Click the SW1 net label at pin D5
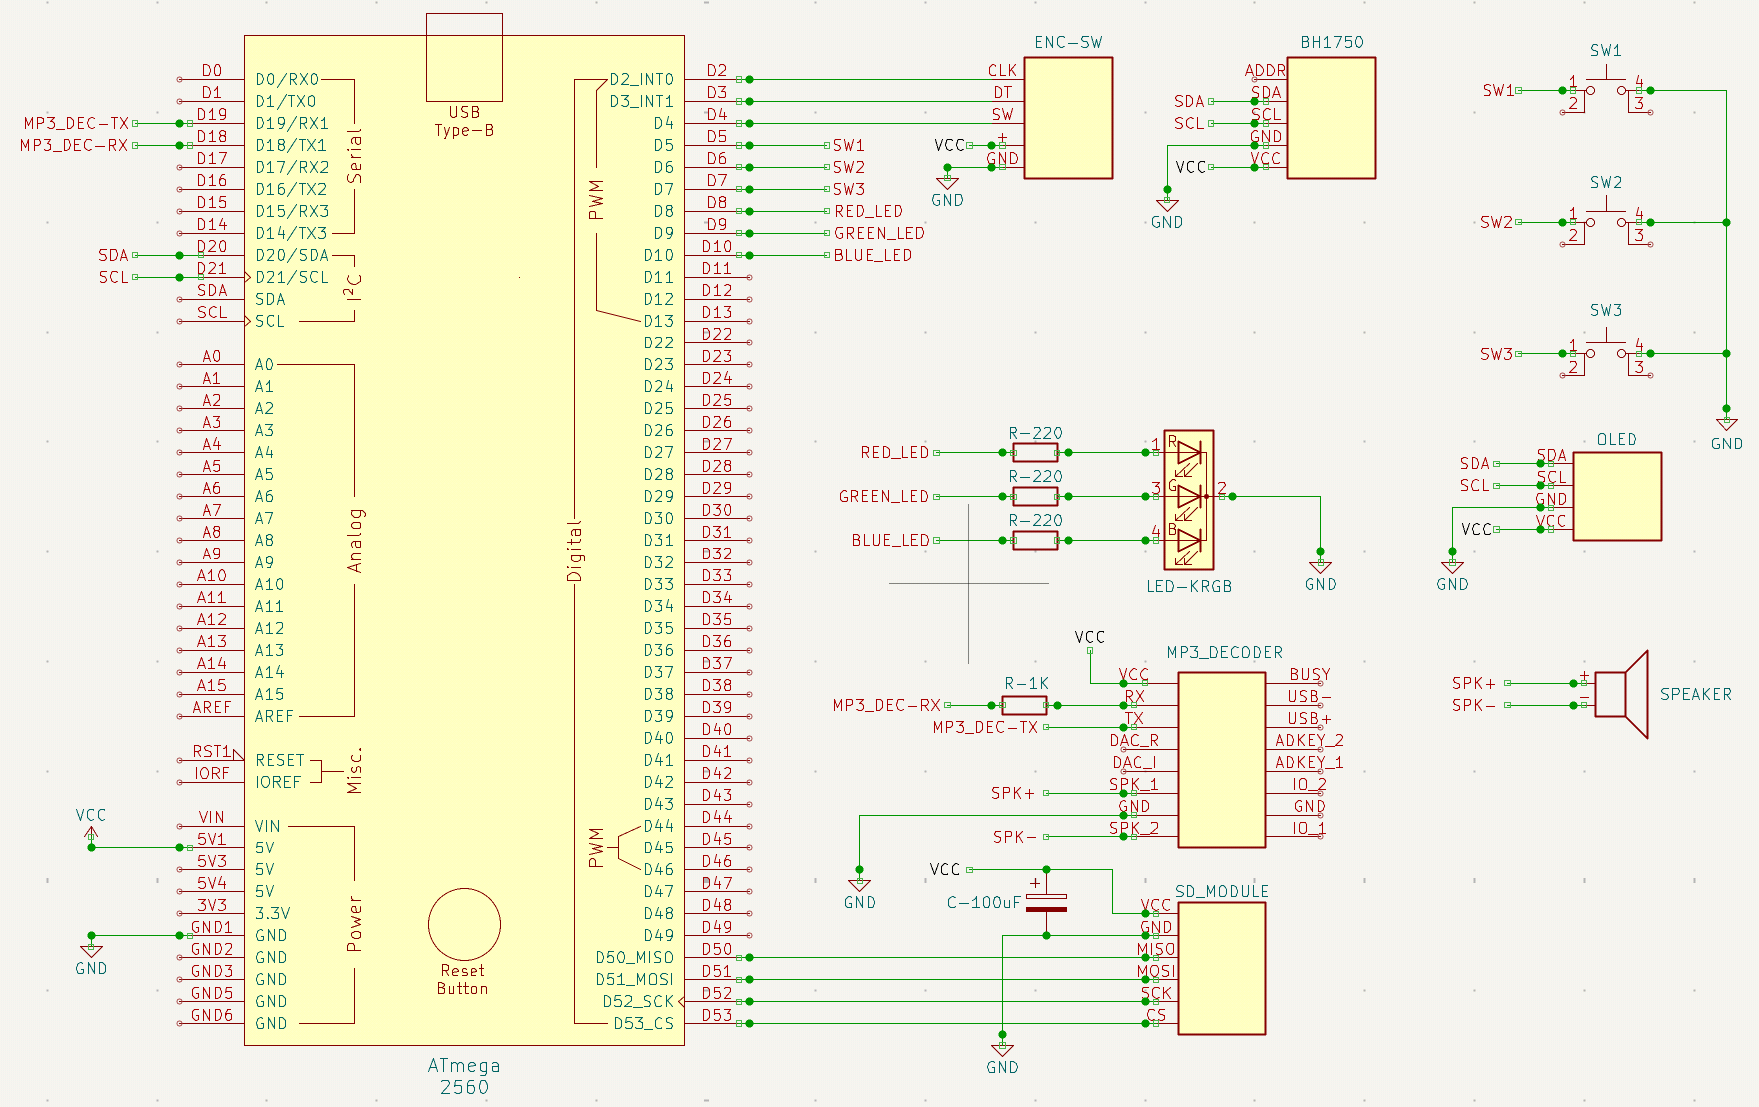Viewport: 1759px width, 1107px height. coord(849,145)
